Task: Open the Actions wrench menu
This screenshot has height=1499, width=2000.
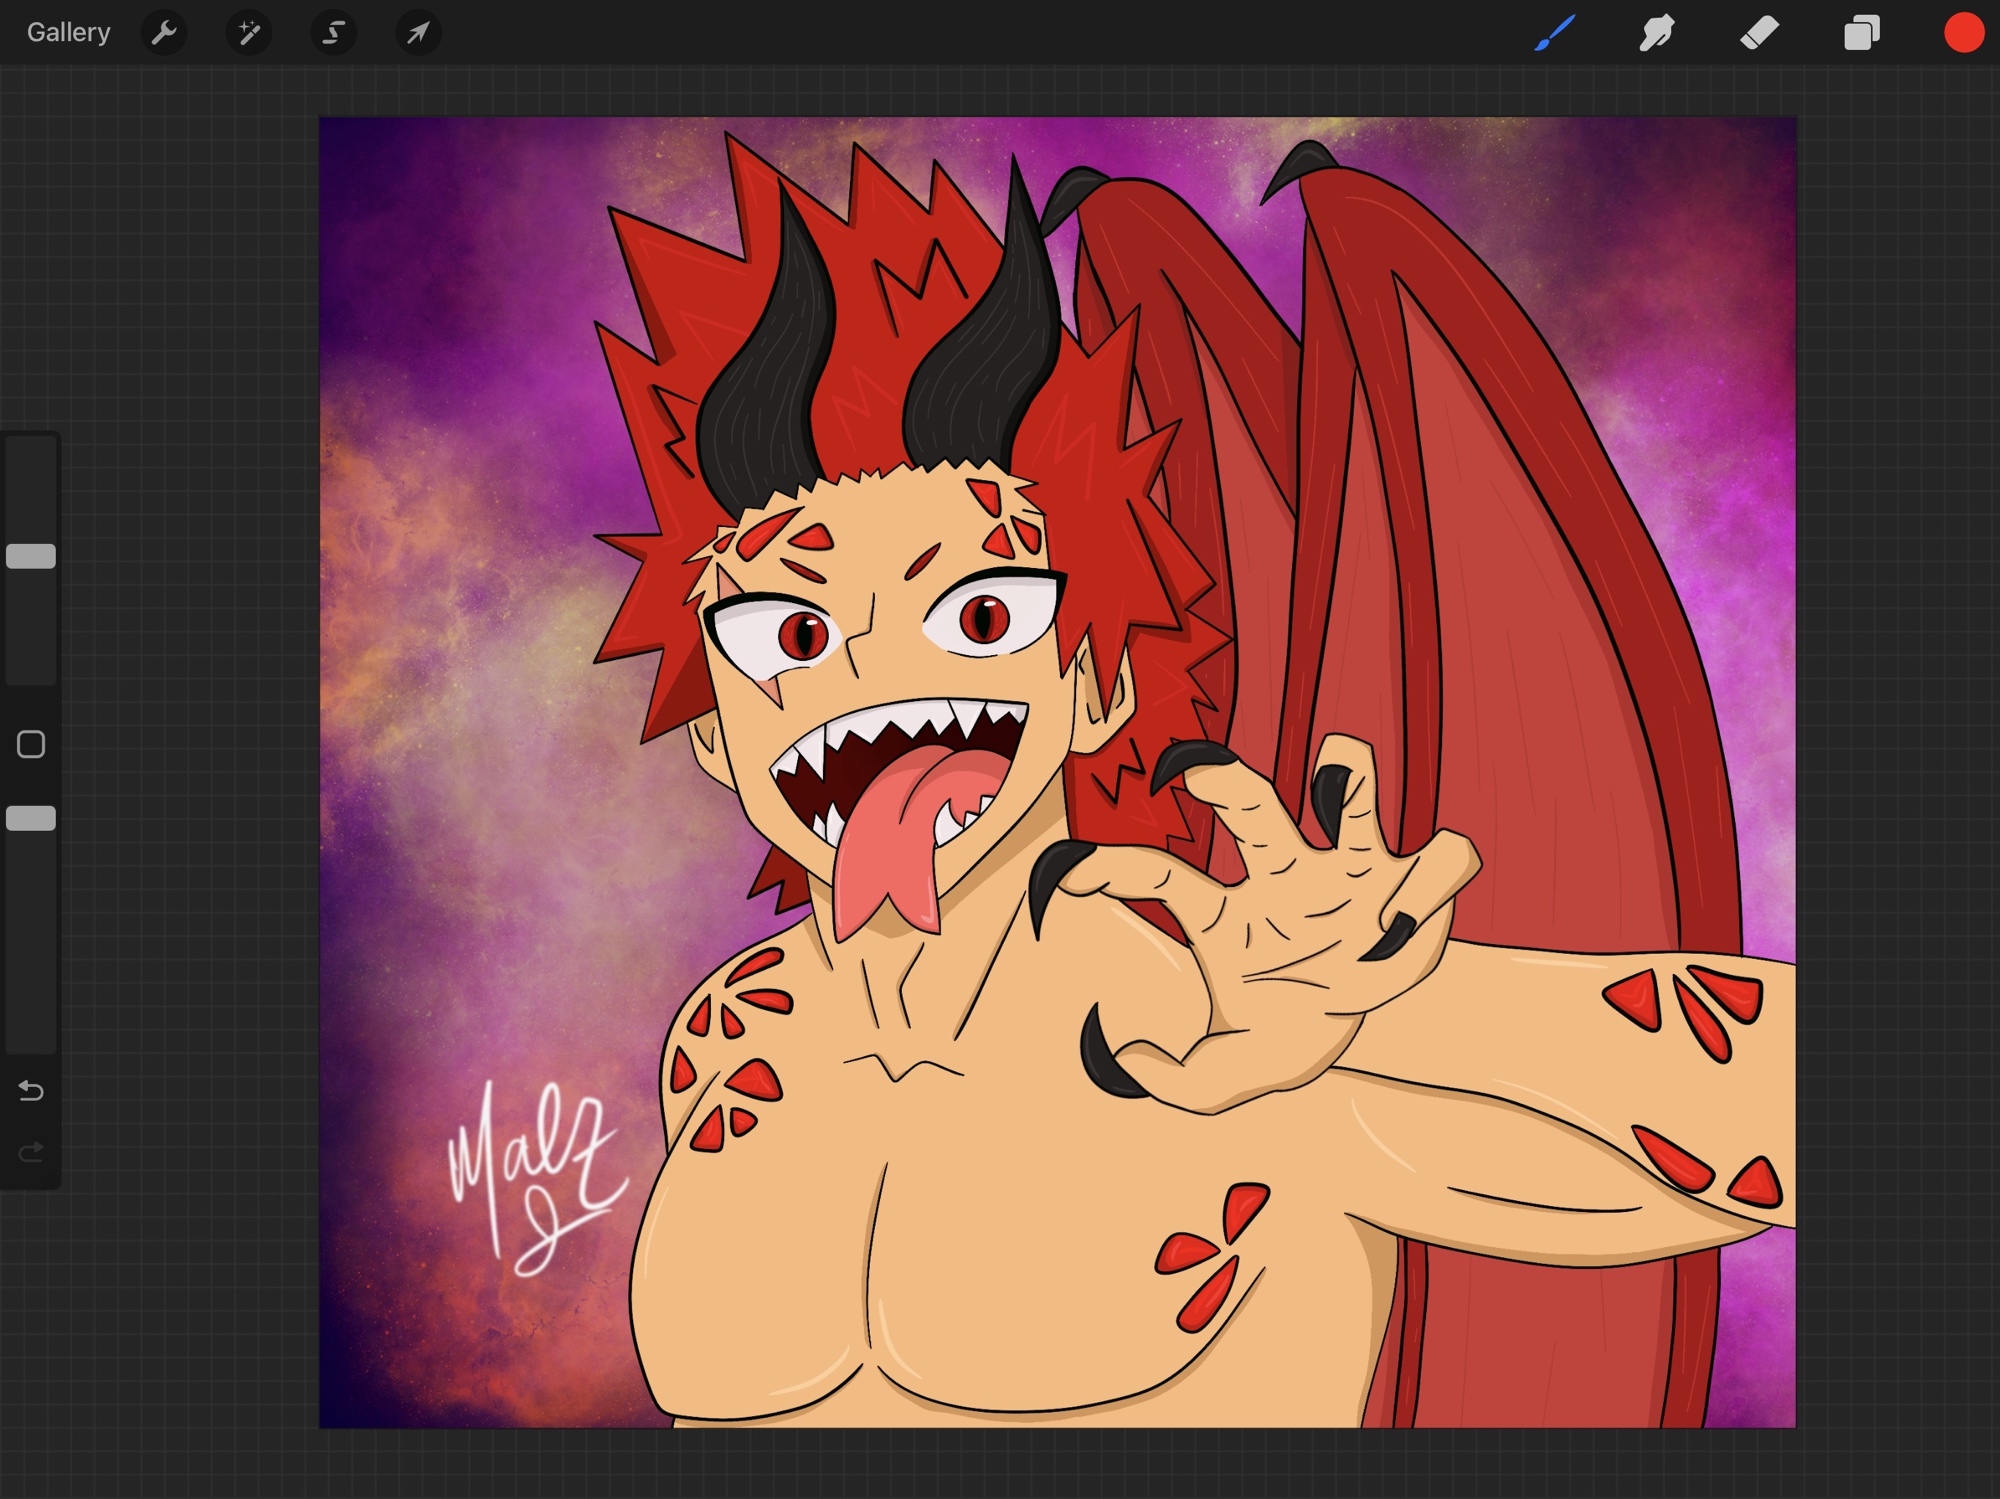Action: pyautogui.click(x=164, y=33)
